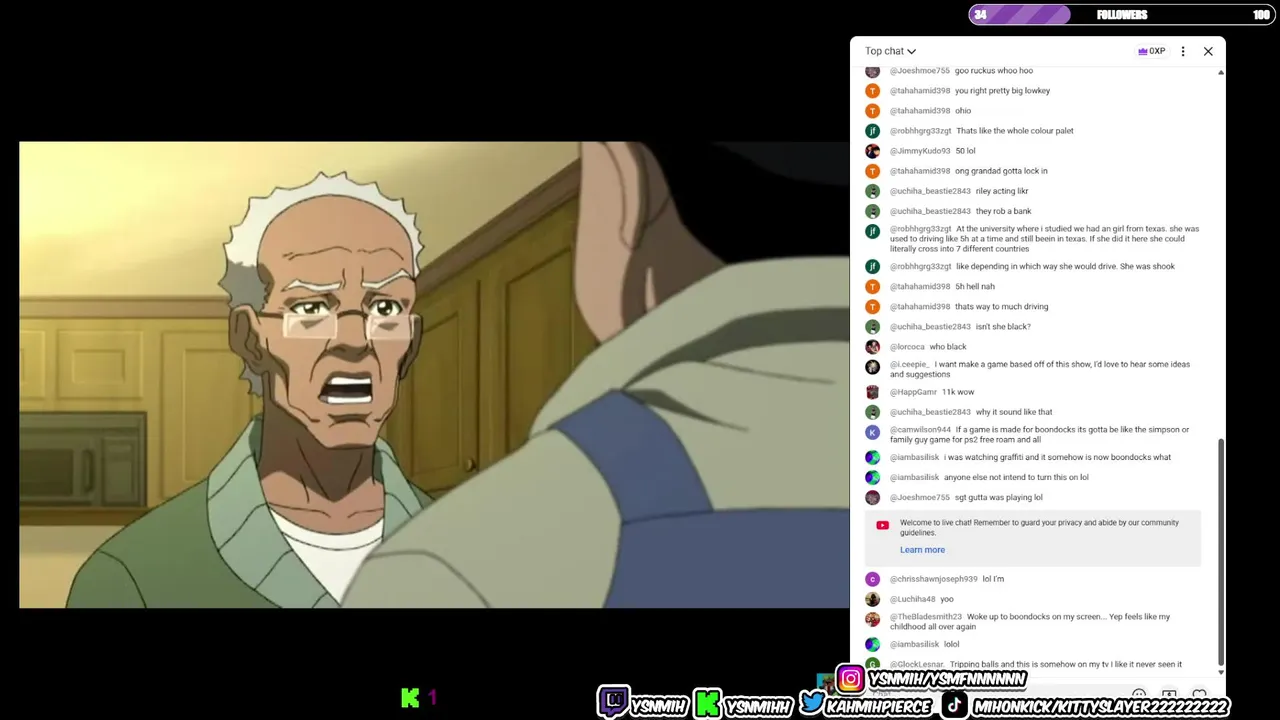Click the message 'isn't she black?'
1280x720 pixels.
pos(1003,327)
